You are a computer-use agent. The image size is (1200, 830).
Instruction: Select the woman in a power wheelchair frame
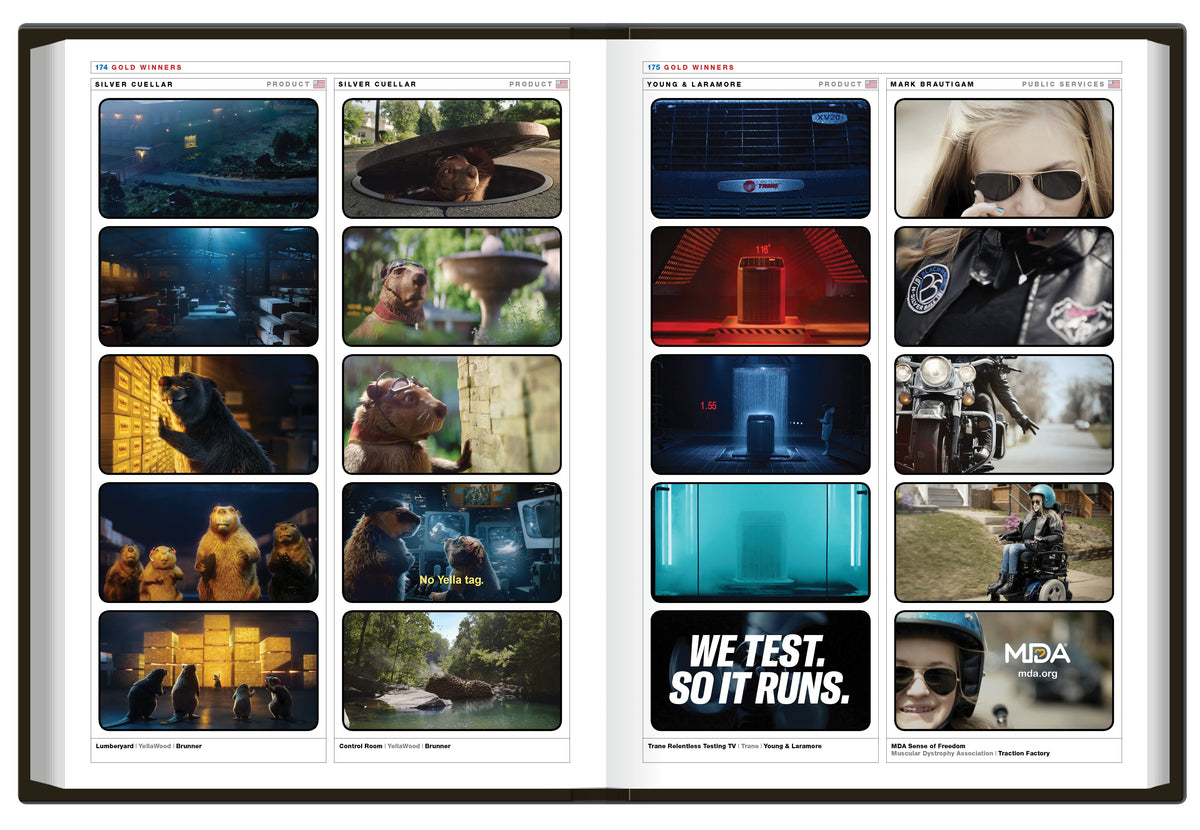click(1004, 542)
